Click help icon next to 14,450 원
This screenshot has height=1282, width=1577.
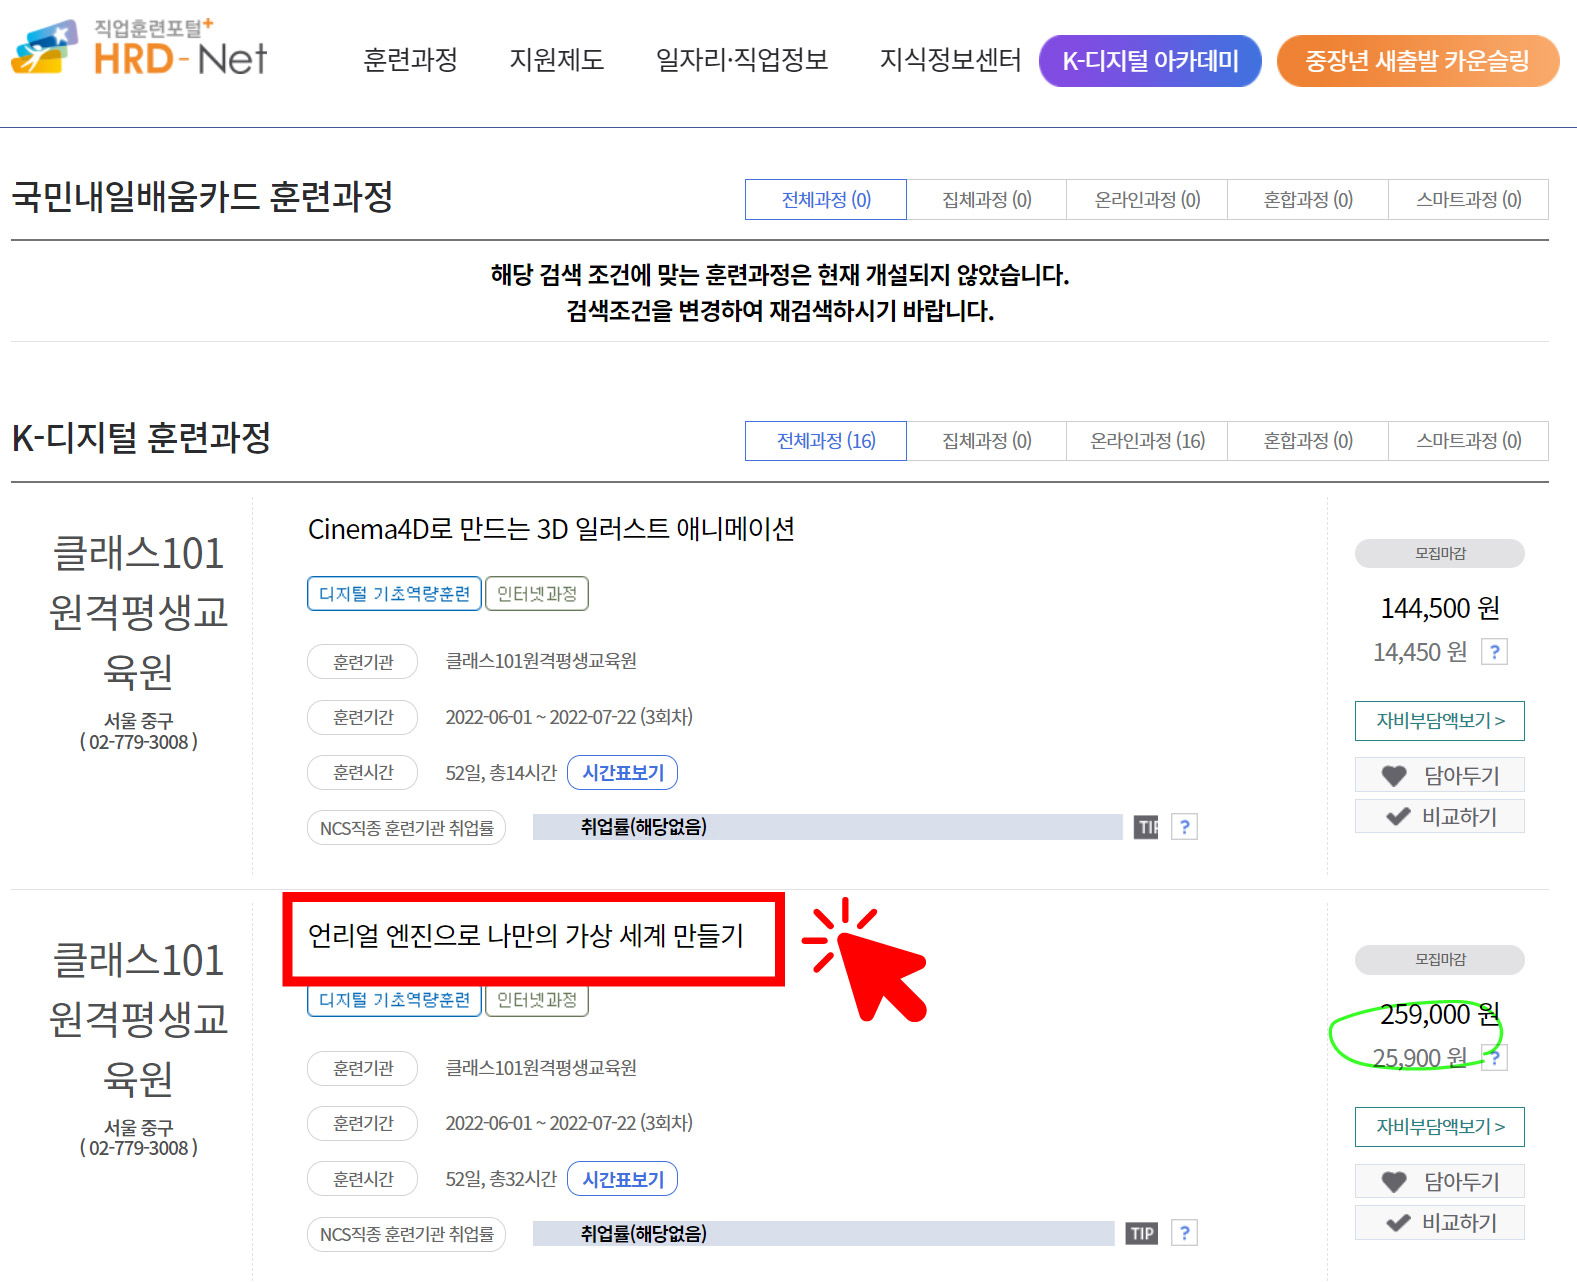click(x=1494, y=652)
